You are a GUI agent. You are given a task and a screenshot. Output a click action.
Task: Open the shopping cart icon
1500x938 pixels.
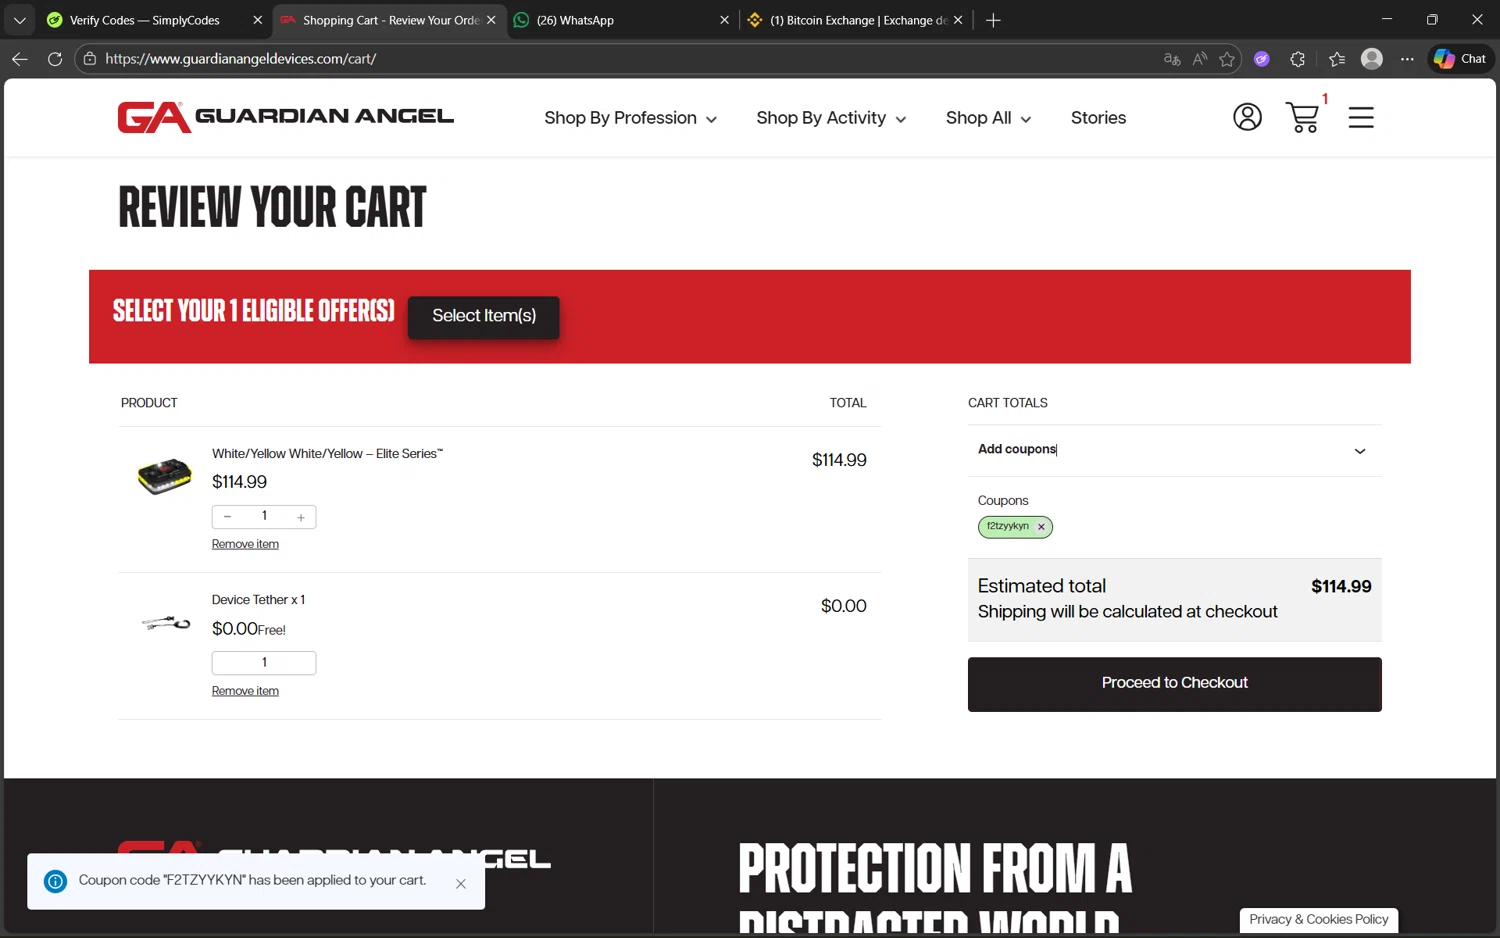[1302, 118]
